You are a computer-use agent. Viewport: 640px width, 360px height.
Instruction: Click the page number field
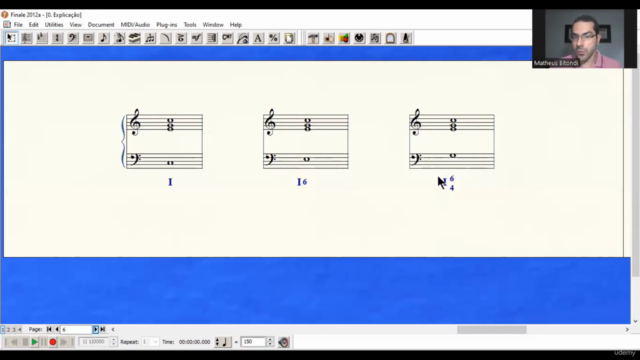pyautogui.click(x=76, y=329)
